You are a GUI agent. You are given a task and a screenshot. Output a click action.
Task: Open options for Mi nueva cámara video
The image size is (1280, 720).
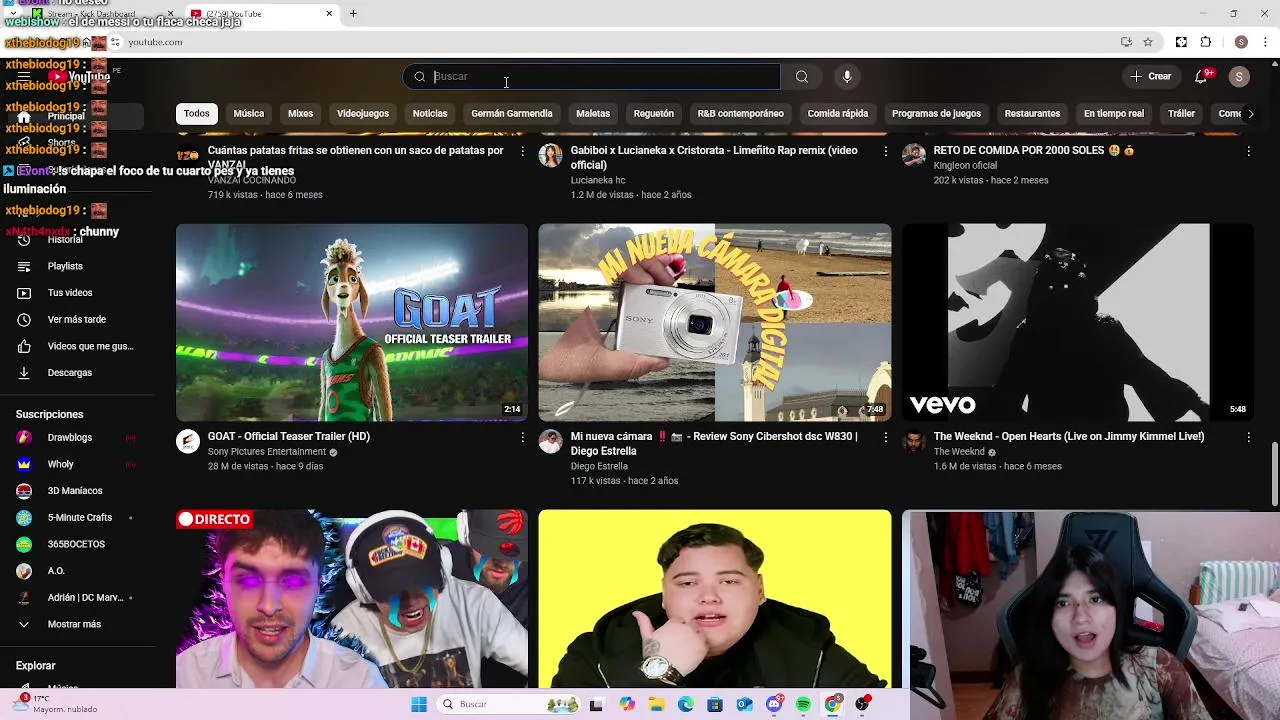coord(885,437)
